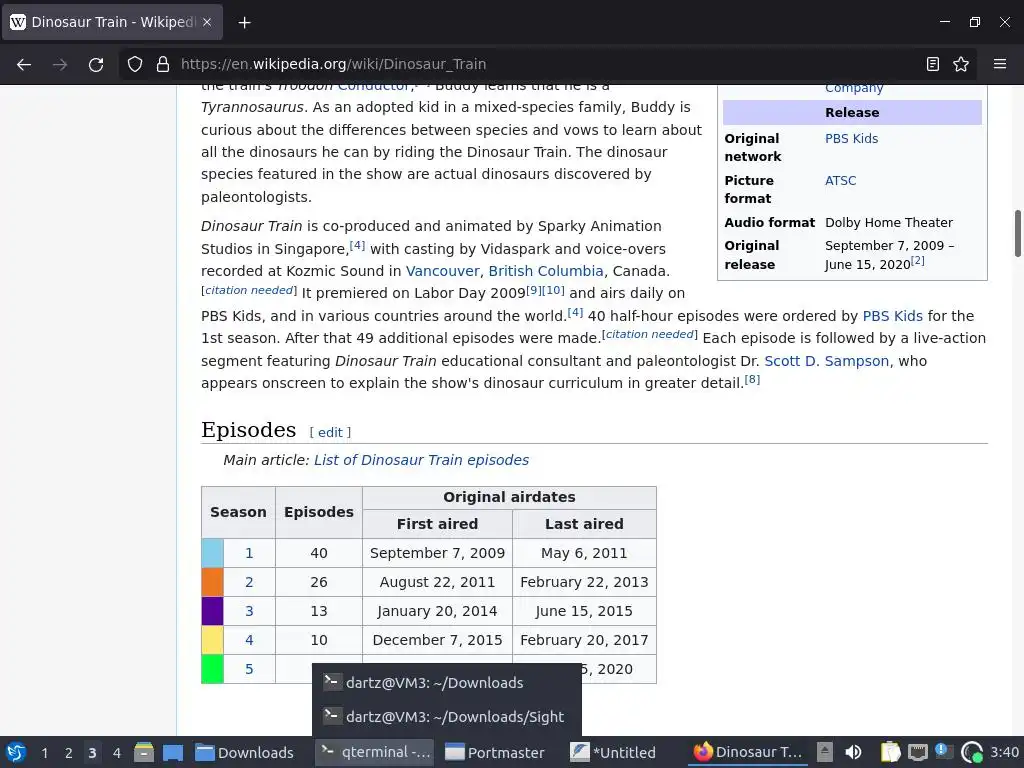The image size is (1024, 768).
Task: Open the Firefox hamburger menu
Action: point(1000,64)
